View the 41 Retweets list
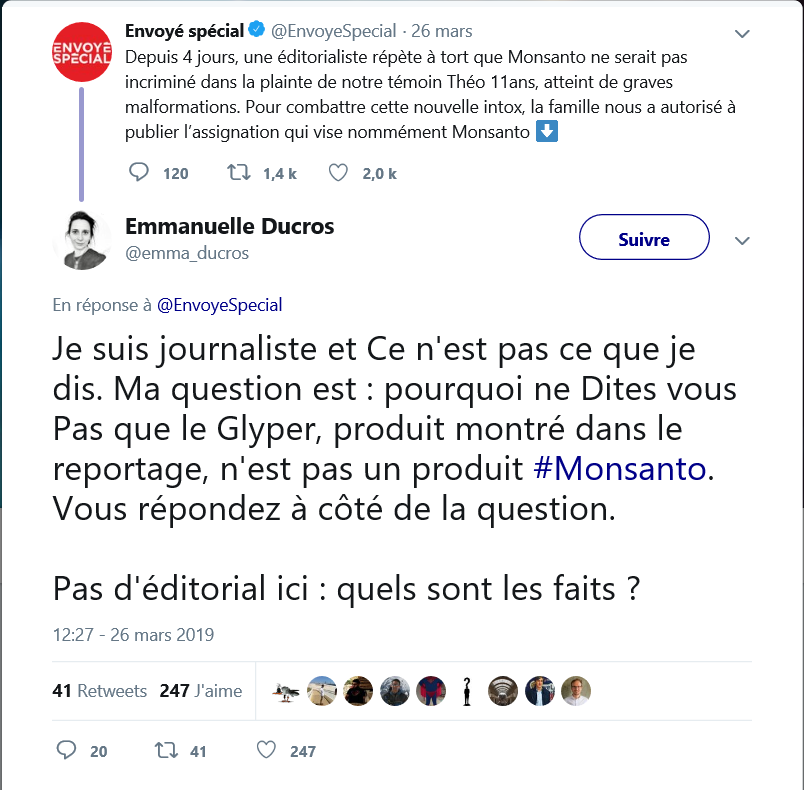 point(99,691)
